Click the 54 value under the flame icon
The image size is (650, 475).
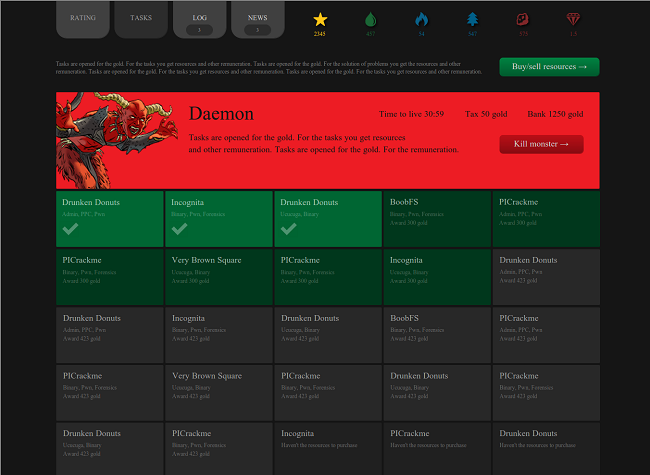422,34
